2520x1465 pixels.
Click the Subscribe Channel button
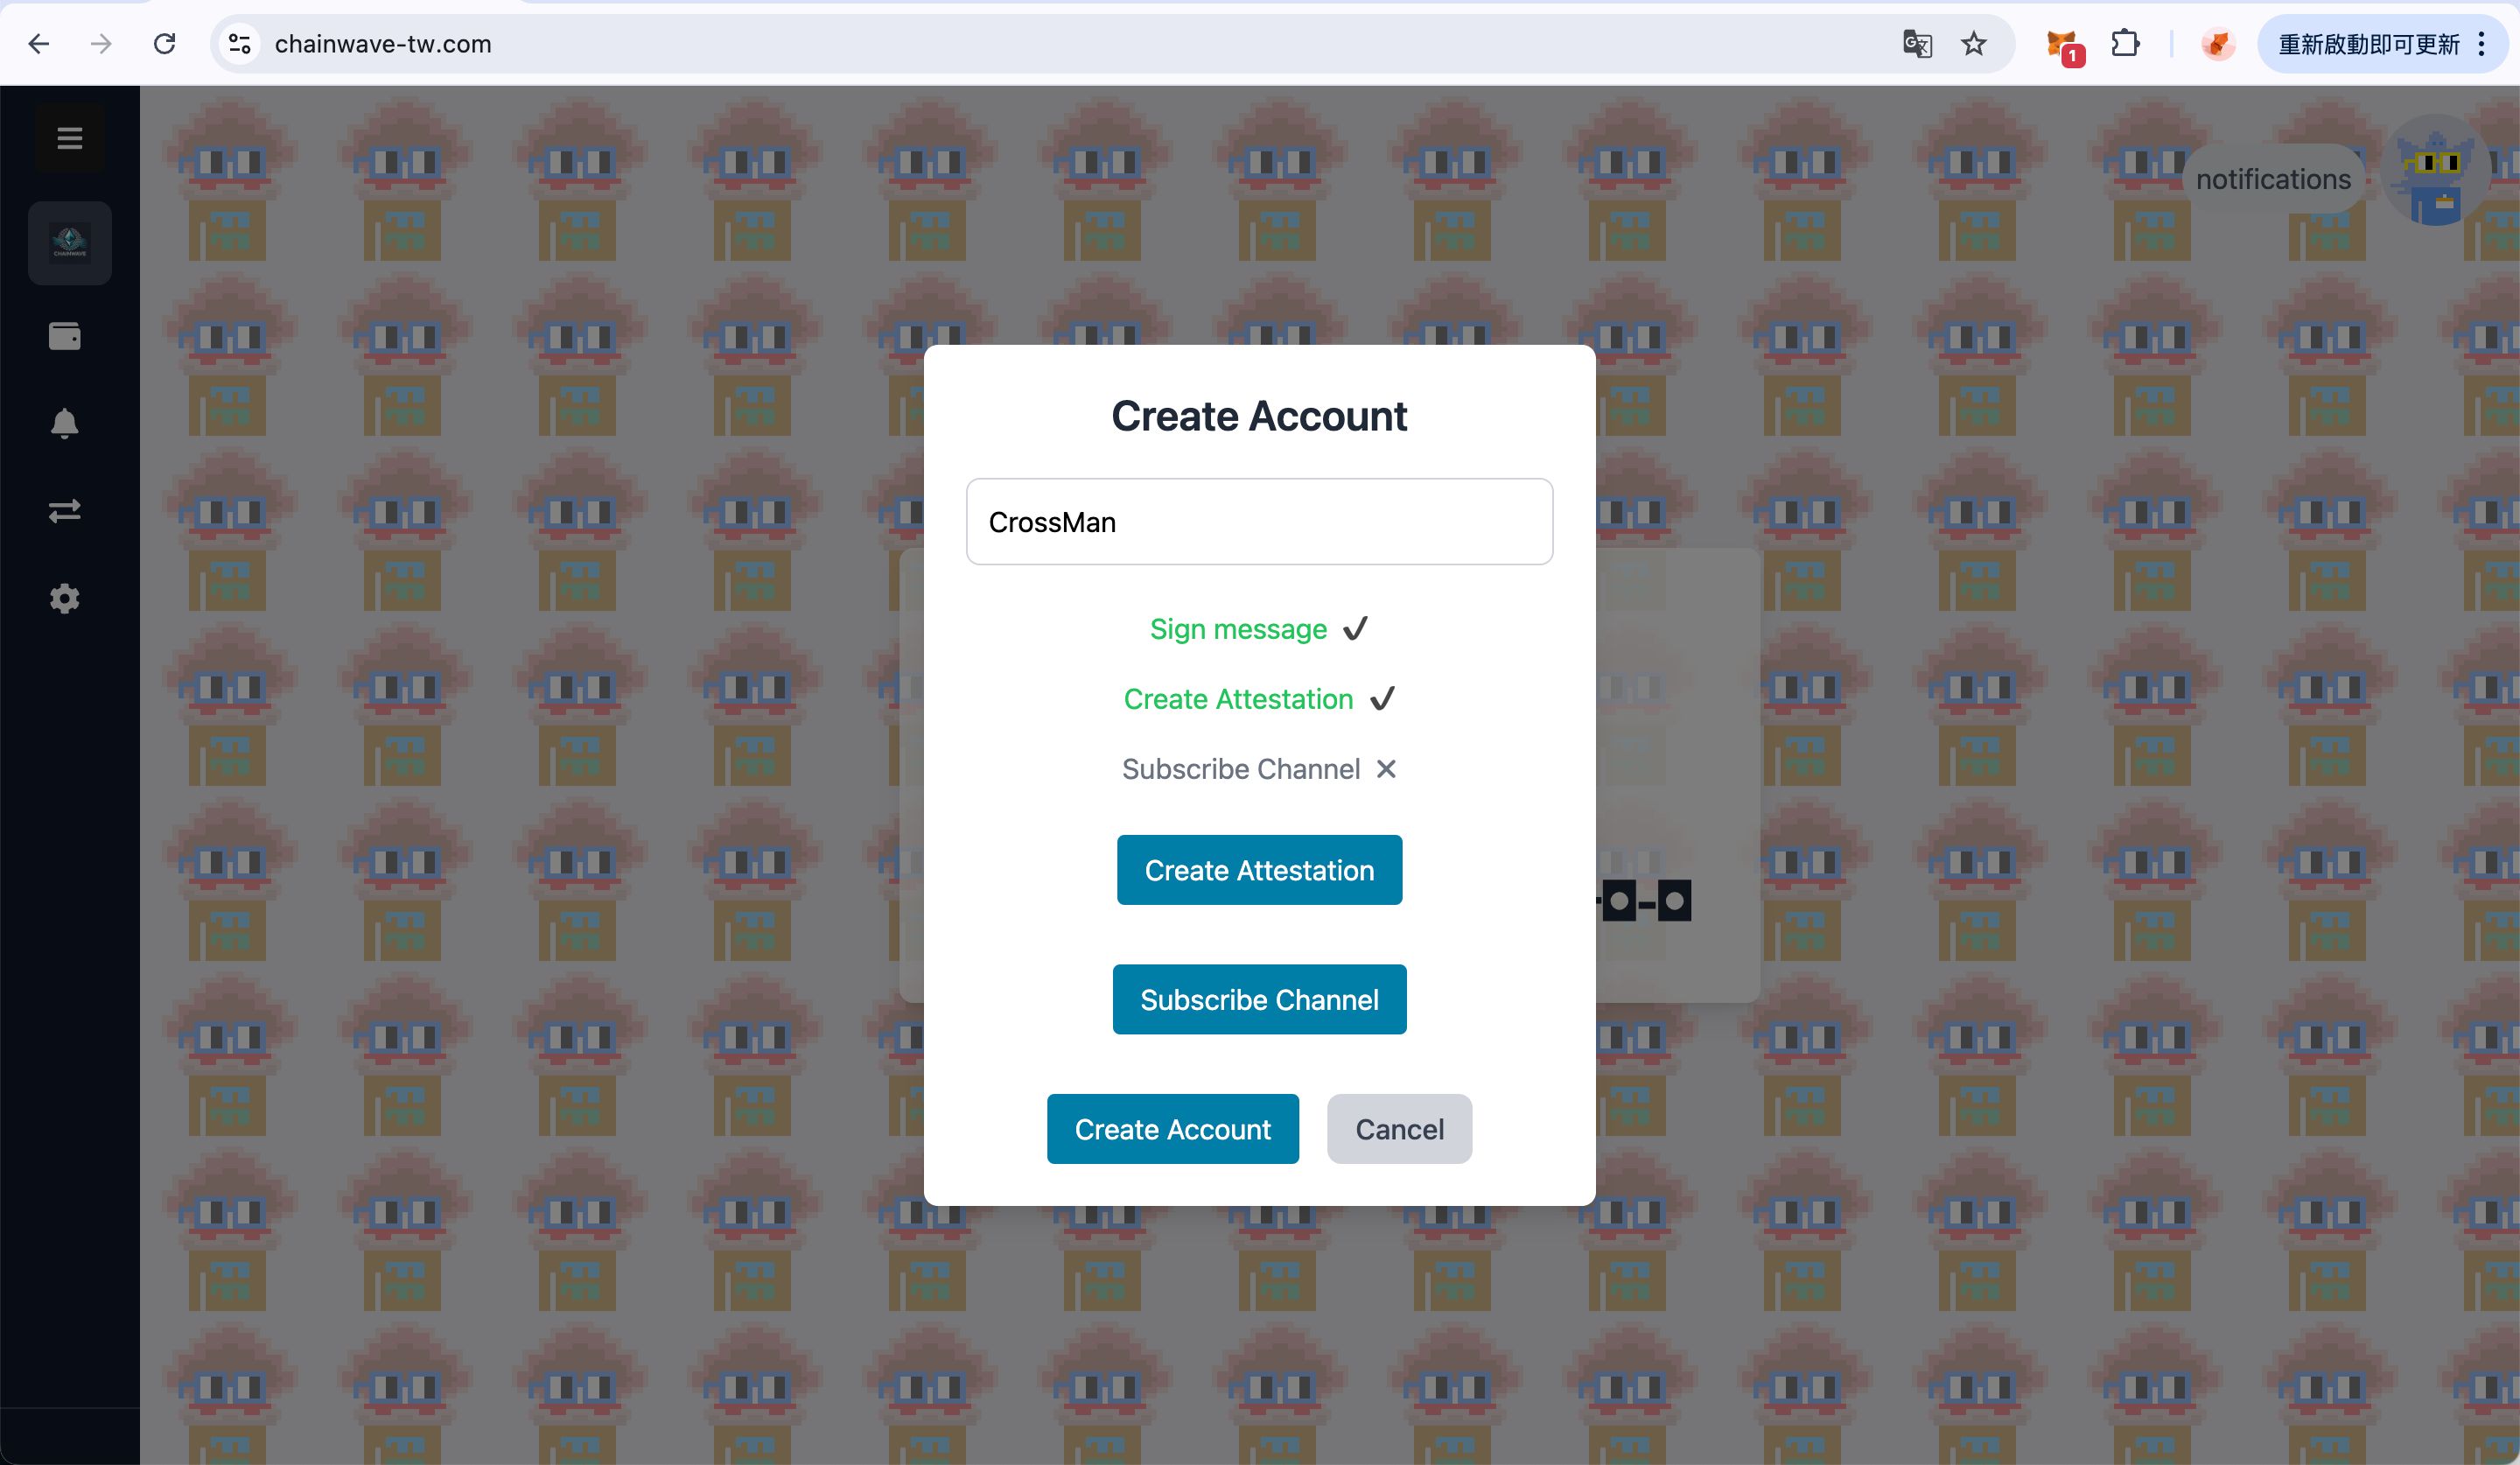[1260, 999]
